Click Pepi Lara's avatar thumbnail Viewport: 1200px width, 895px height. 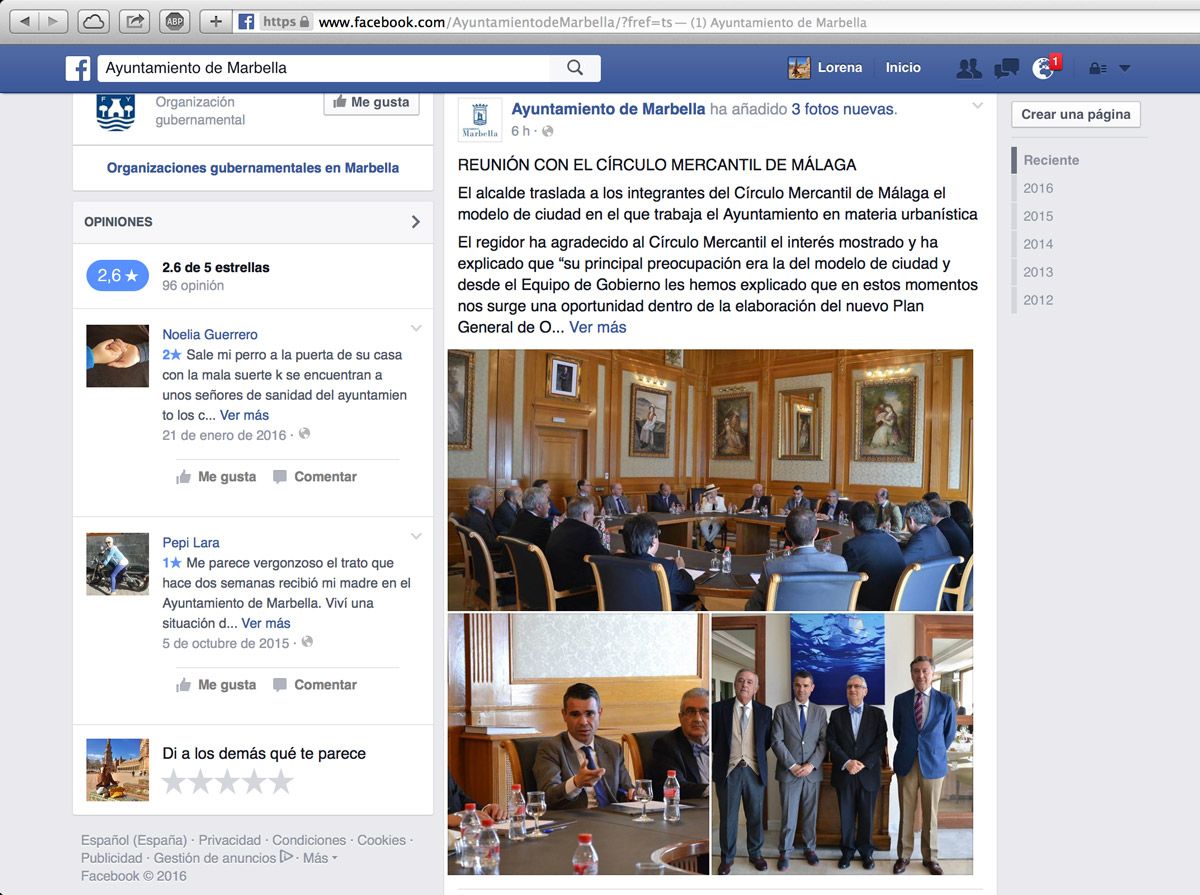point(117,564)
